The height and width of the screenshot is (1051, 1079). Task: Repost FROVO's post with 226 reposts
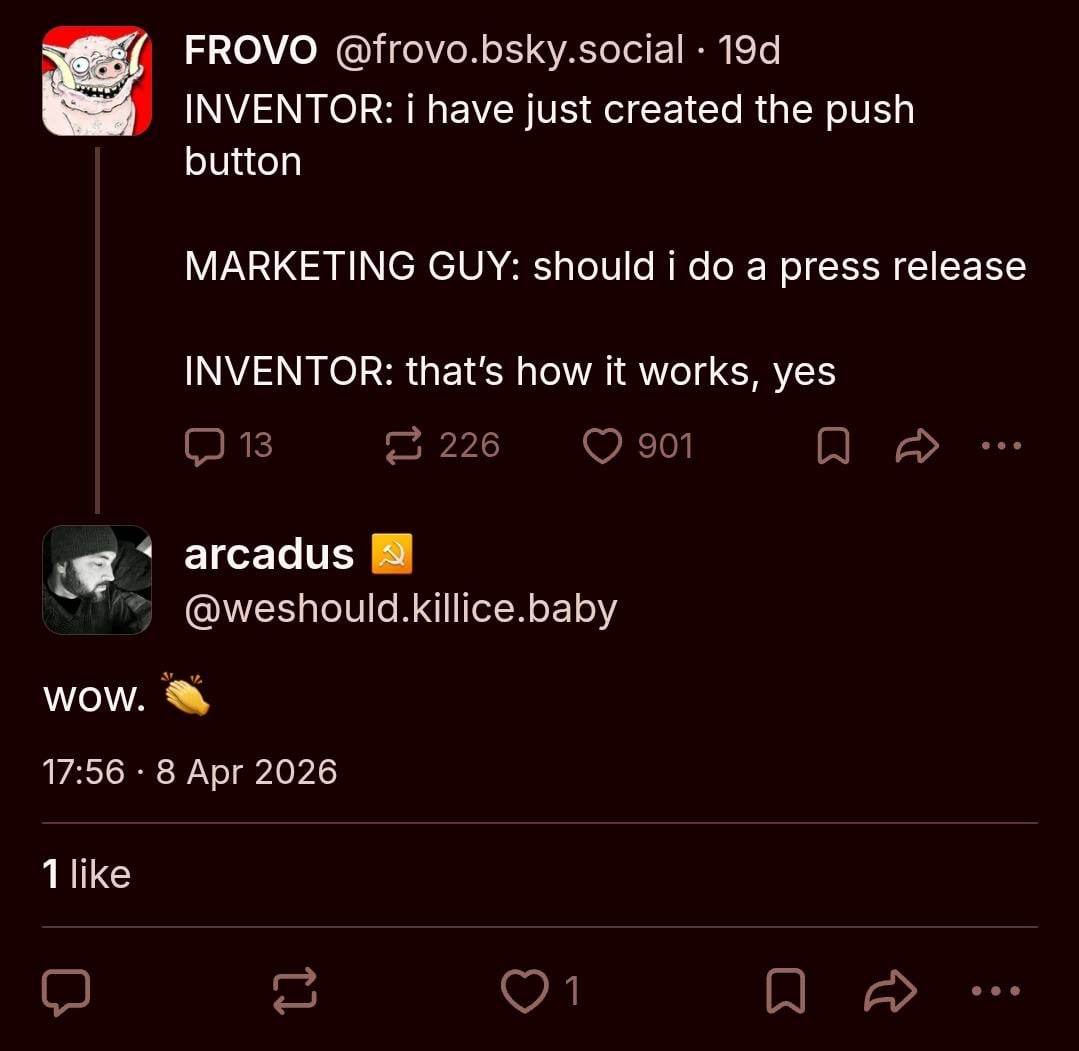coord(404,446)
